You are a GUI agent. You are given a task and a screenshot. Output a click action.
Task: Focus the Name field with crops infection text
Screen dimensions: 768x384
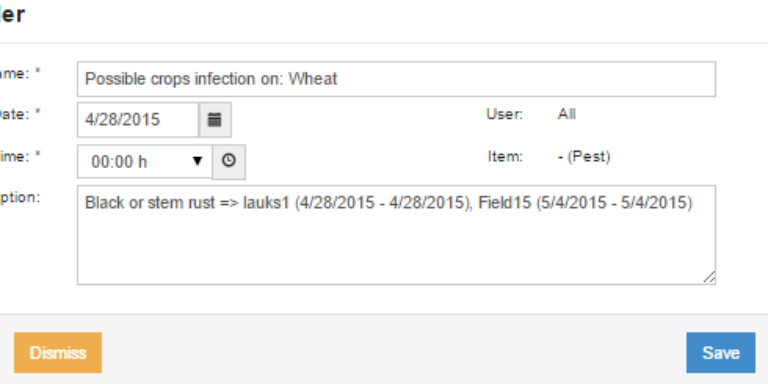396,79
